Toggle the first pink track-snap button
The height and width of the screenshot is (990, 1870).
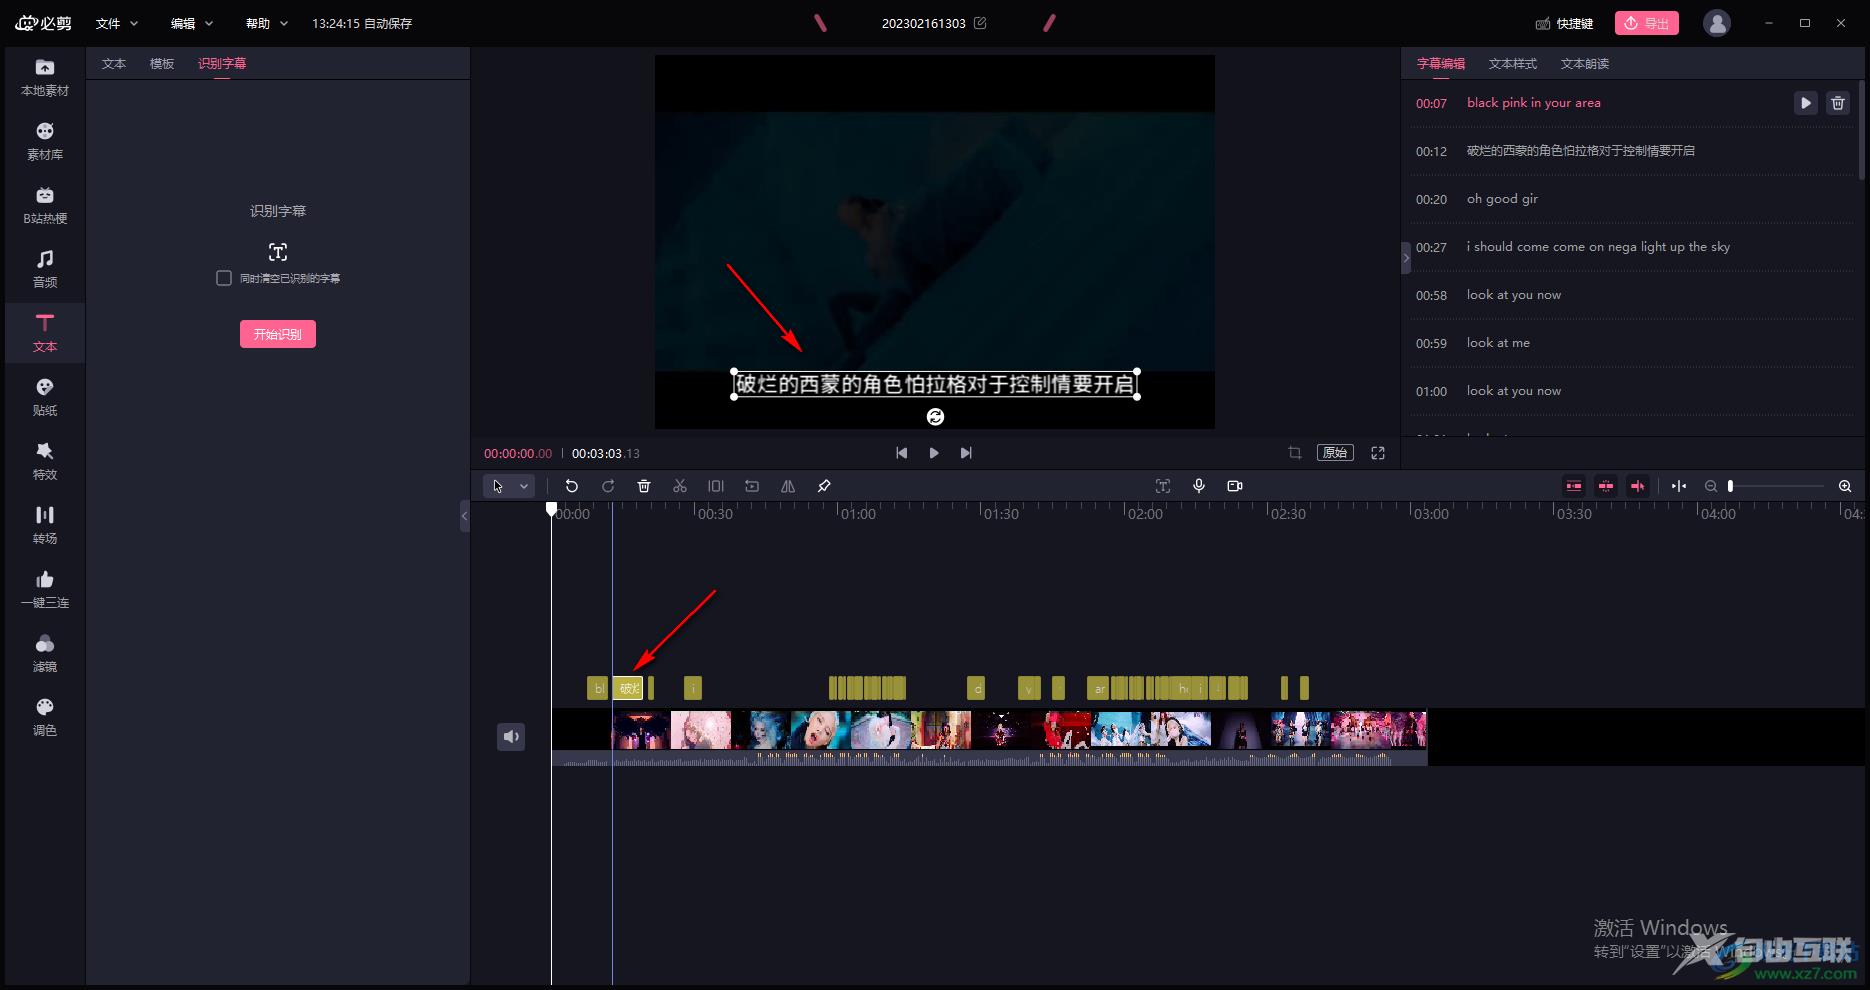tap(1574, 486)
